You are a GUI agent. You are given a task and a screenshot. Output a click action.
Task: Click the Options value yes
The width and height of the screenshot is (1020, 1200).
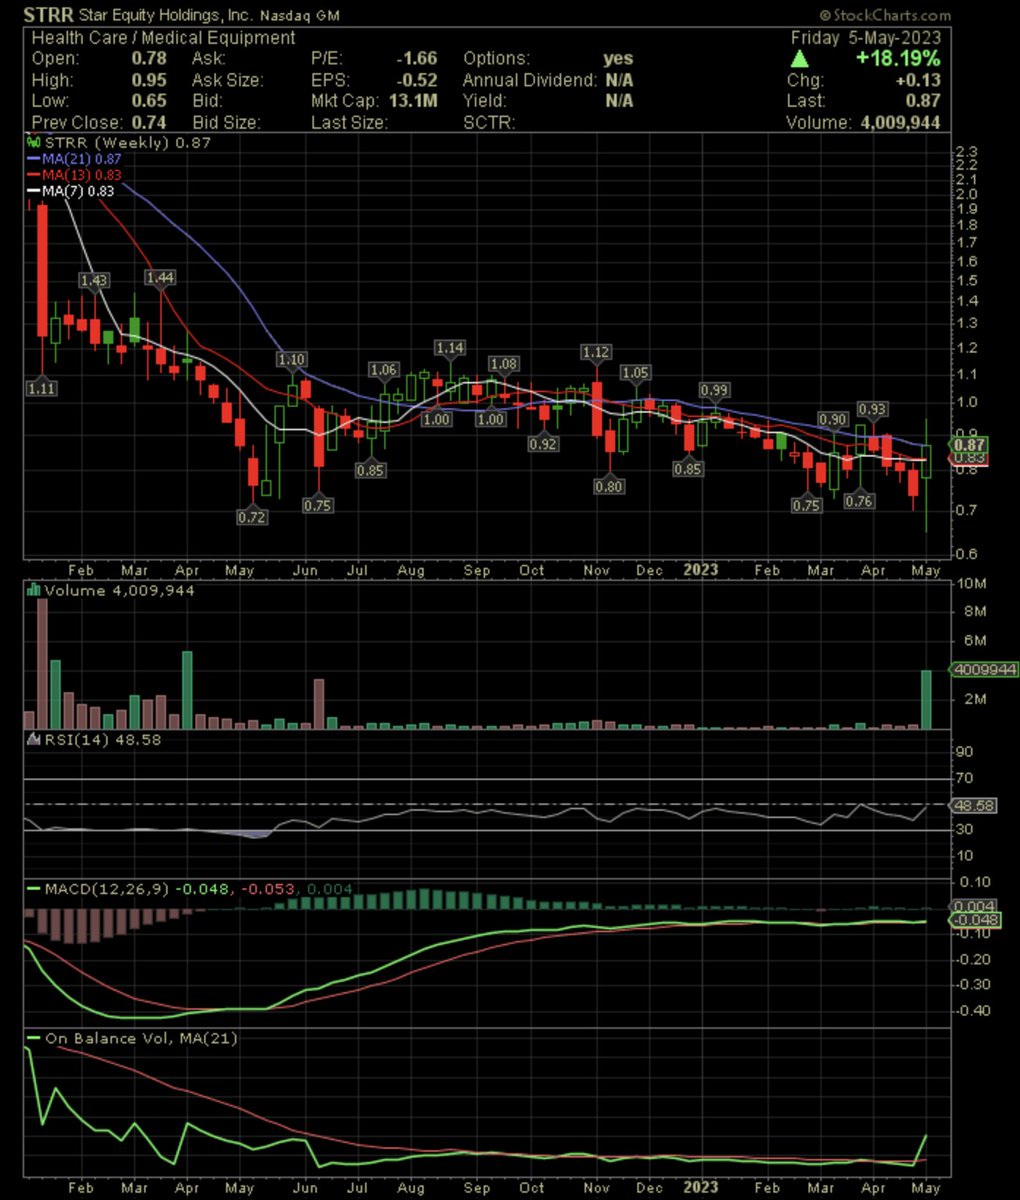click(620, 59)
